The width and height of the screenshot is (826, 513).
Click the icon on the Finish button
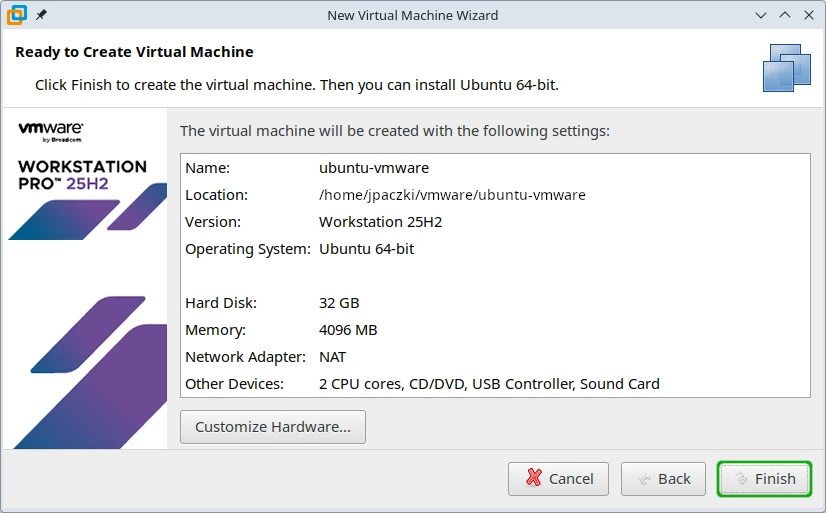coord(741,478)
